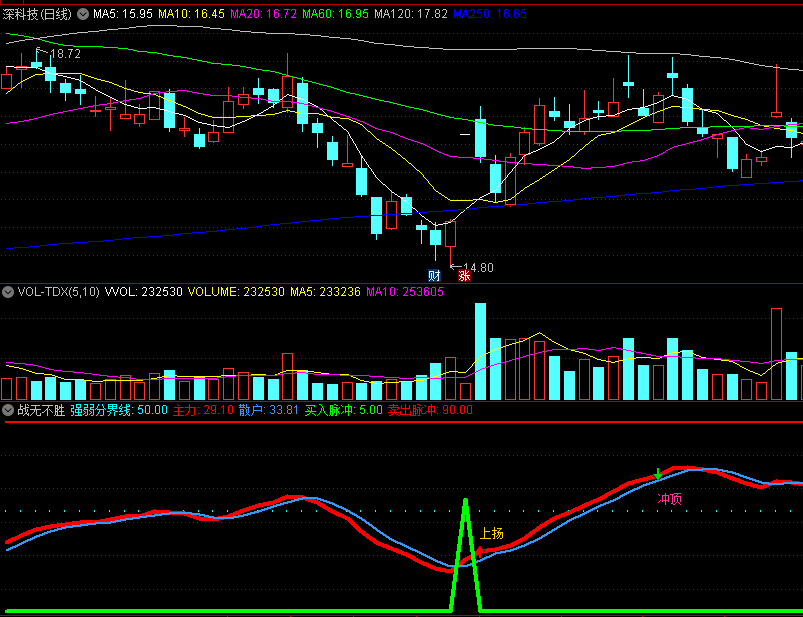Click the tallest cyan volume bar
Viewport: 803px width, 617px height.
(480, 351)
